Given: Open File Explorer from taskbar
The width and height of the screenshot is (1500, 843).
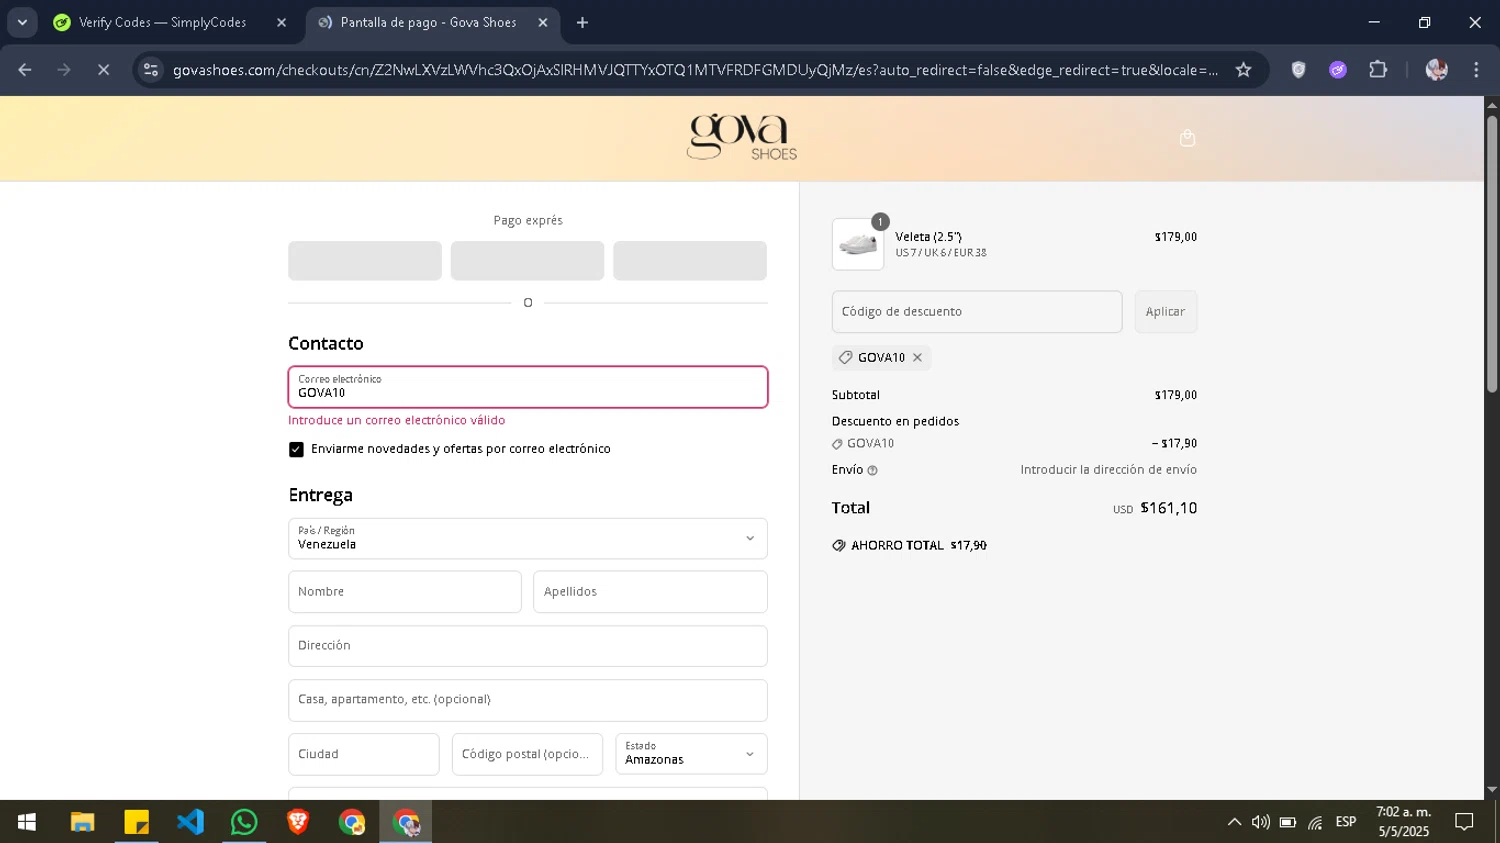Looking at the screenshot, I should [x=82, y=822].
